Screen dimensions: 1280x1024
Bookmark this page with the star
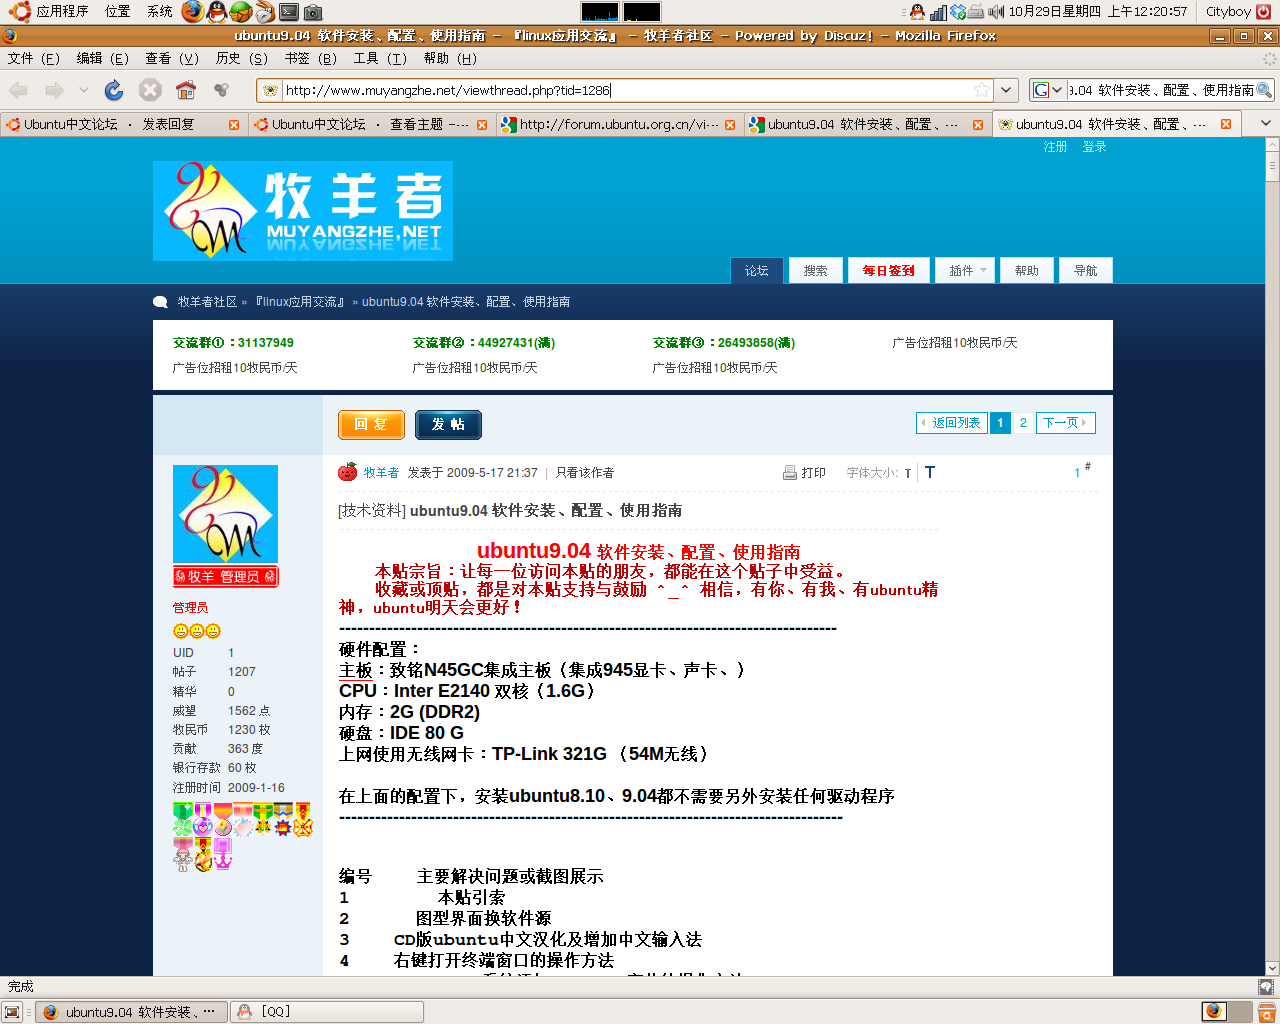coord(982,90)
